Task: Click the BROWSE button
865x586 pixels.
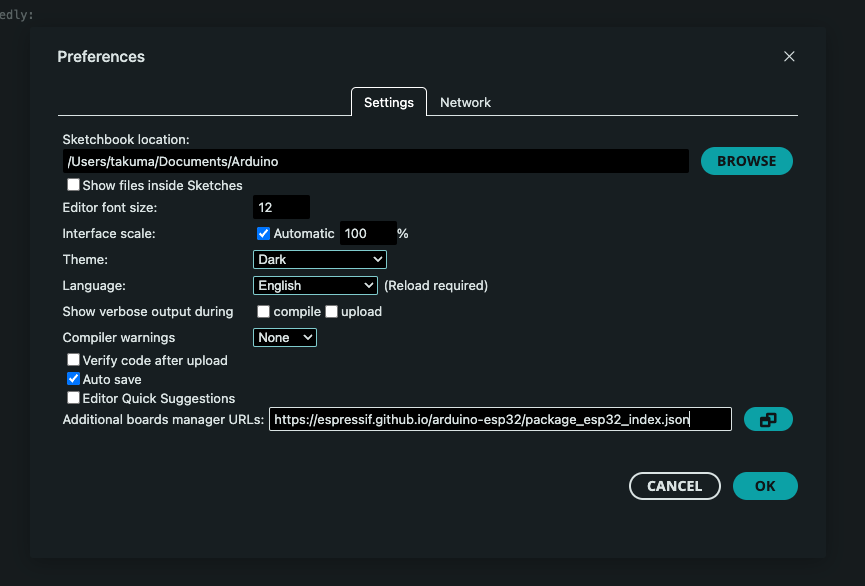Action: 746,161
